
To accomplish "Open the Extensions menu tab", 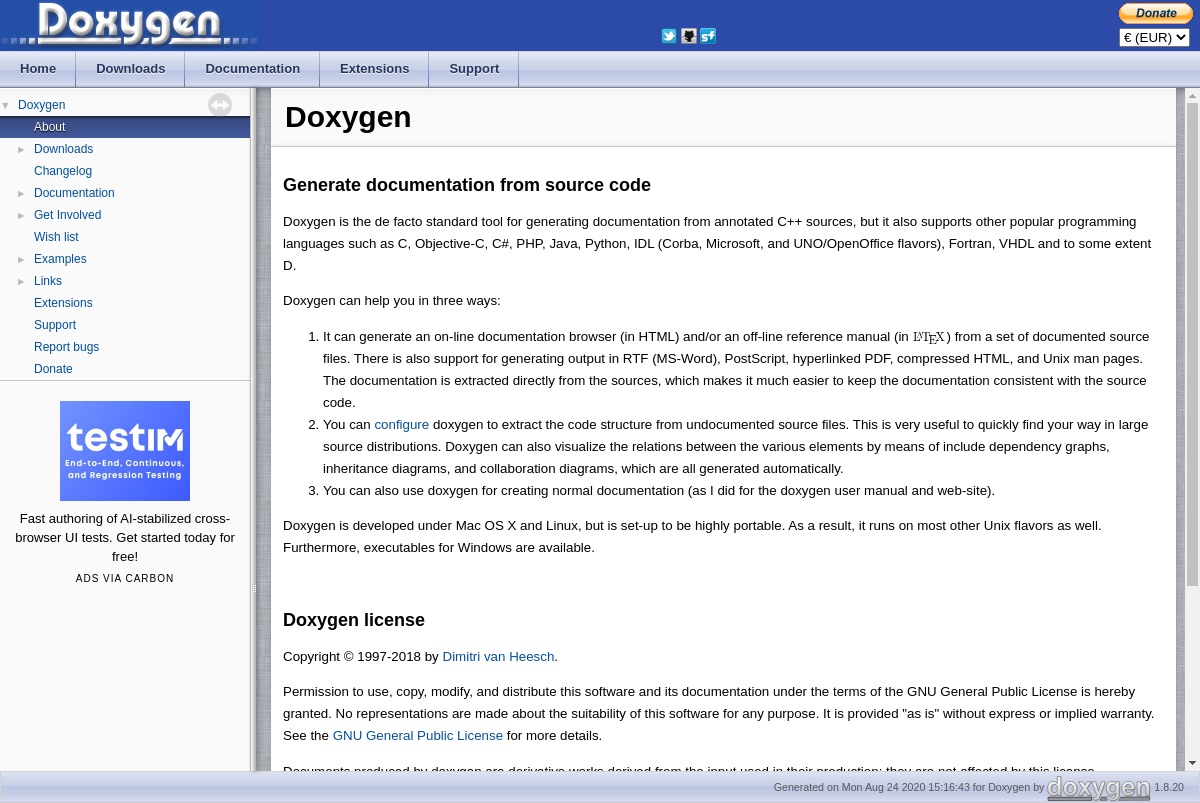I will (374, 69).
